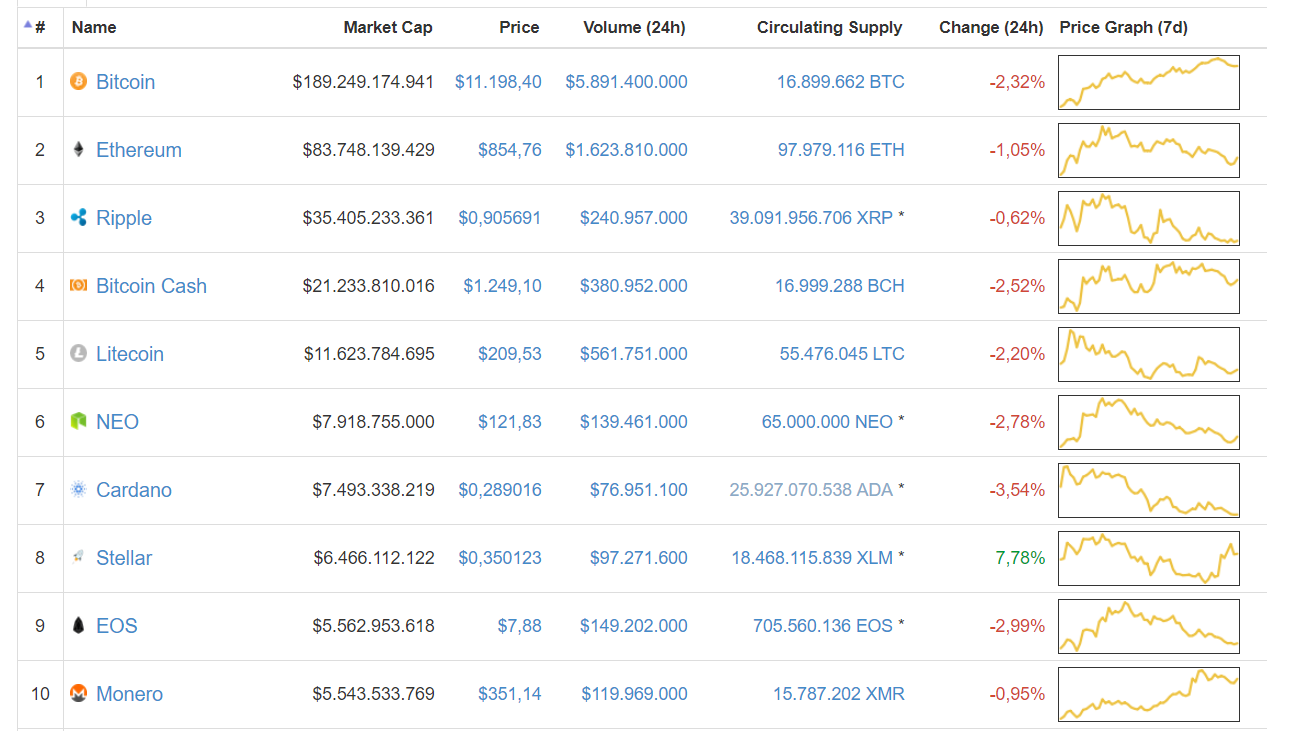Click the Ripple logo icon

pyautogui.click(x=77, y=218)
